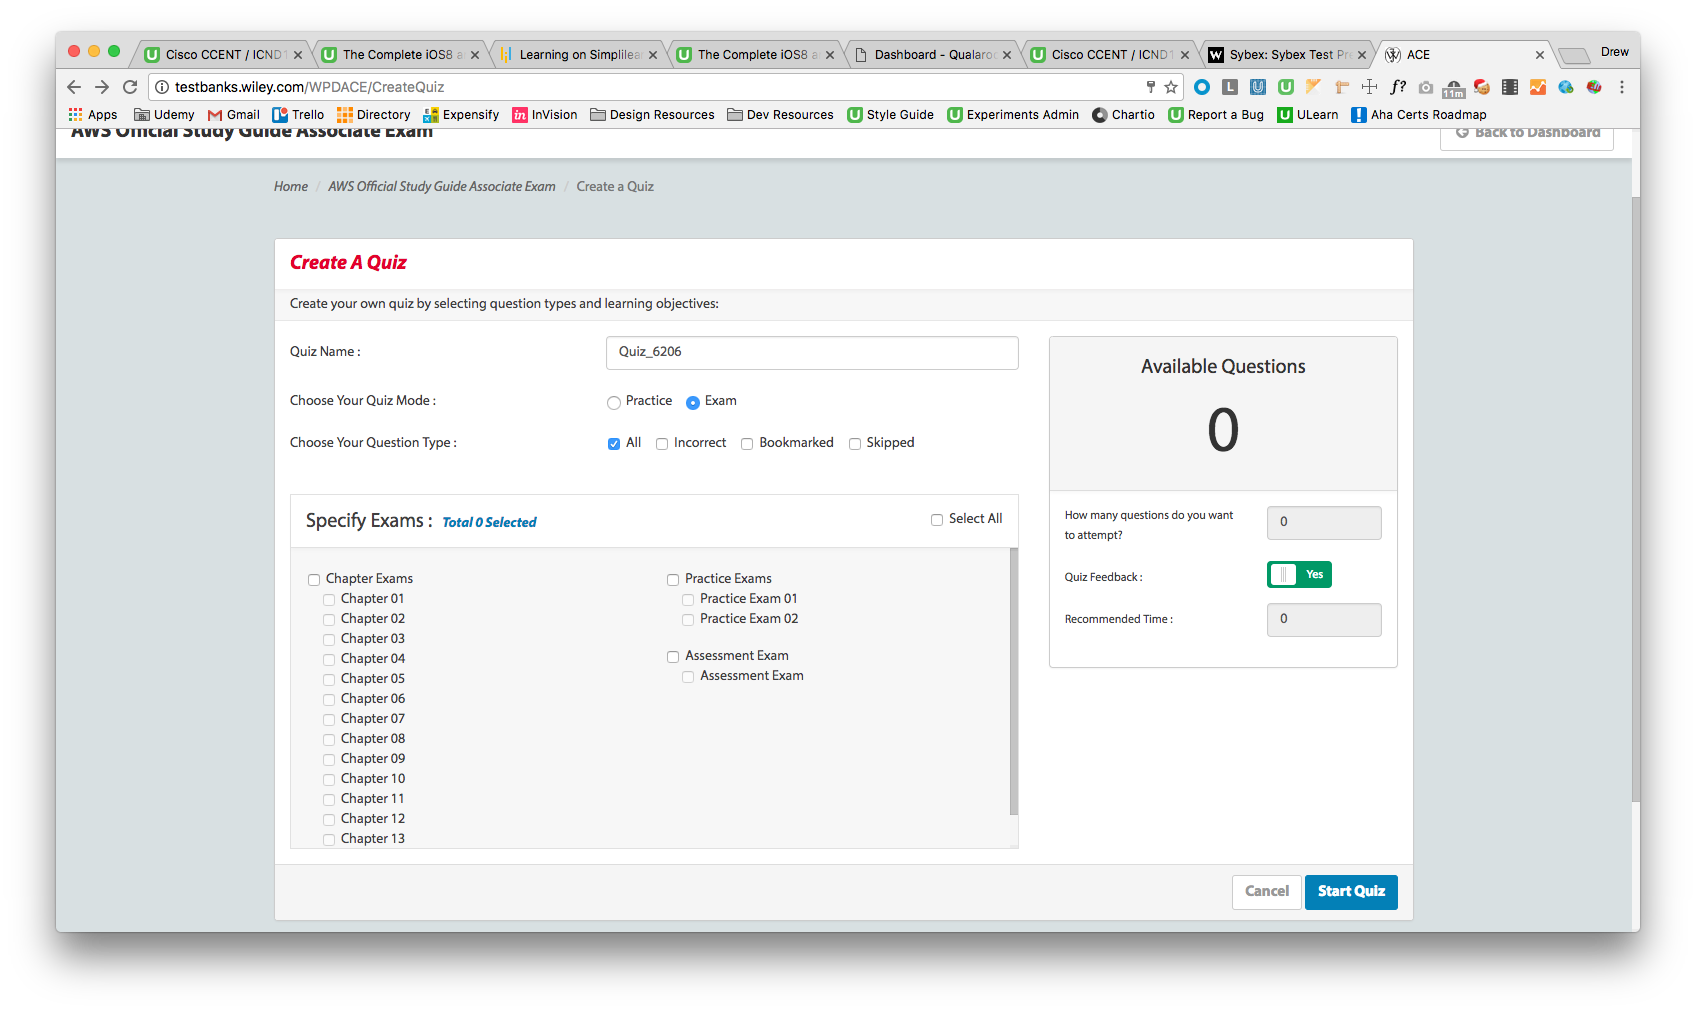This screenshot has height=1012, width=1696.
Task: Open the blue circle extension icon
Action: [1202, 87]
